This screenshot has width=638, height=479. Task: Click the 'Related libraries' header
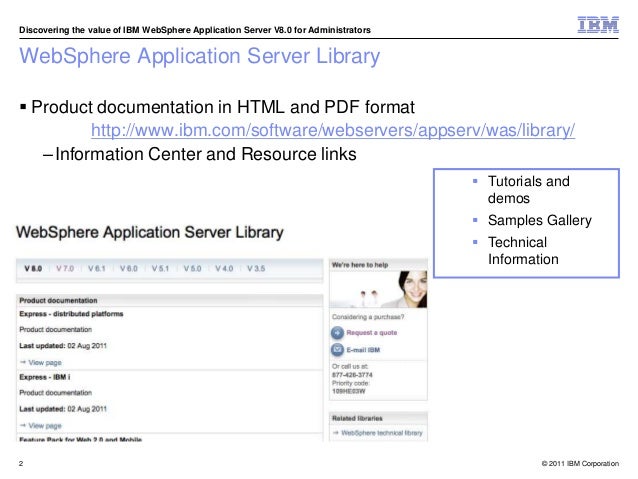pos(357,418)
